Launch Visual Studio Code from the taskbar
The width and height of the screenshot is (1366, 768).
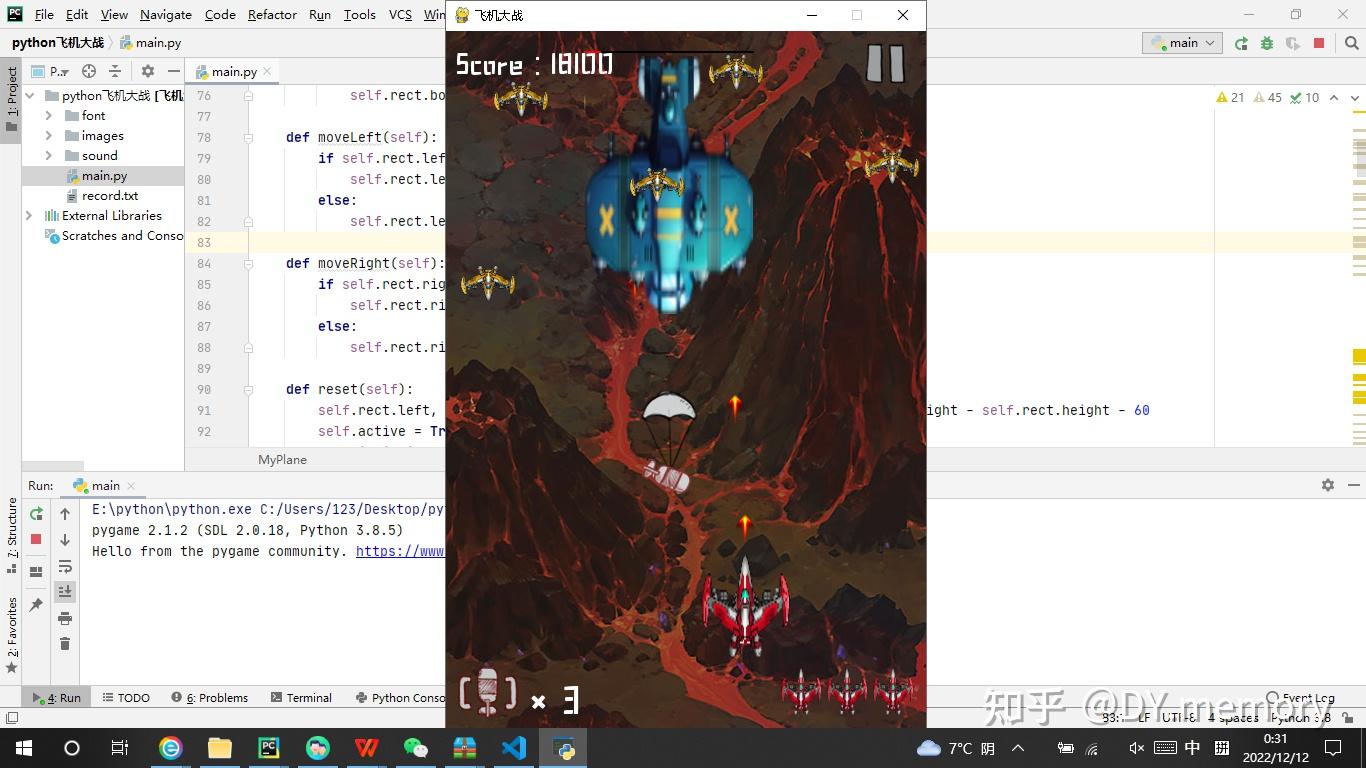[x=513, y=747]
